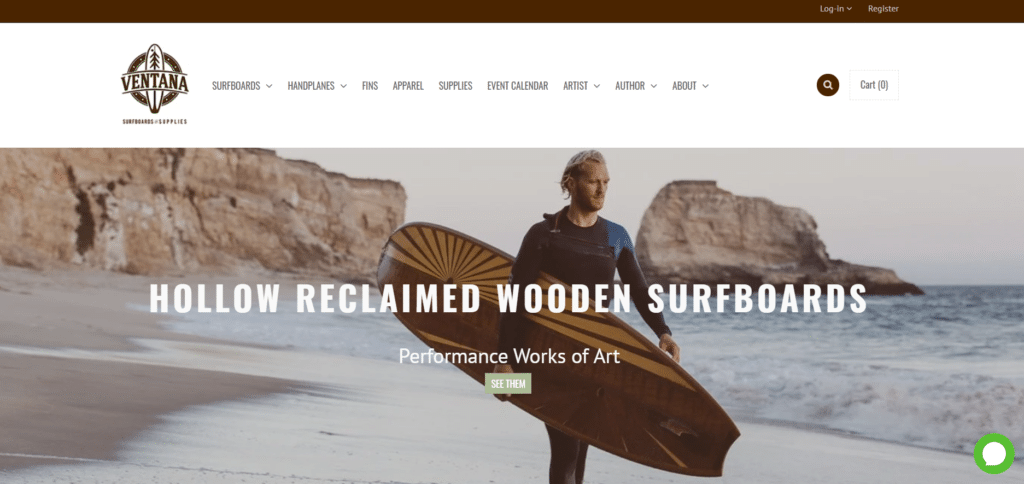Click the surfer hero banner image
This screenshot has height=484, width=1024.
coord(512,316)
